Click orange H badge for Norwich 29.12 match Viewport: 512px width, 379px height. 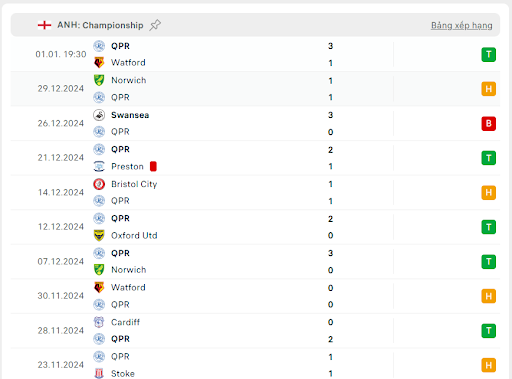coord(489,89)
